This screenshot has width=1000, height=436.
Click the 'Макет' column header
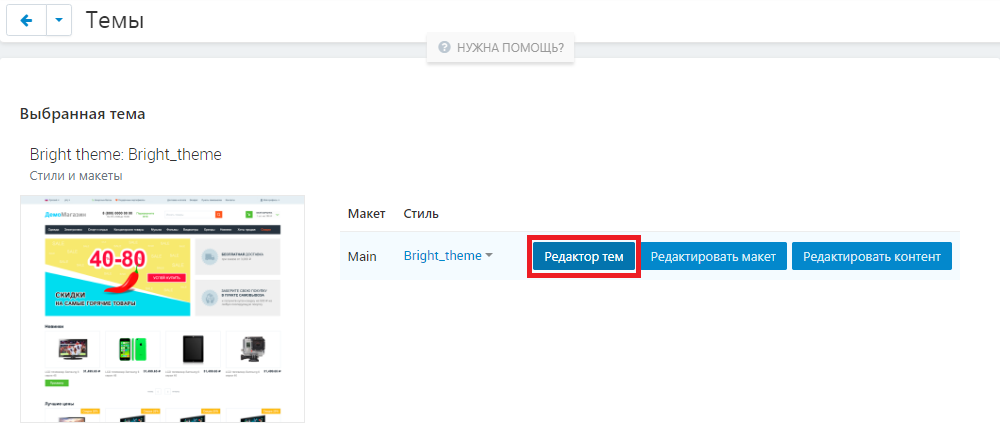coord(365,214)
